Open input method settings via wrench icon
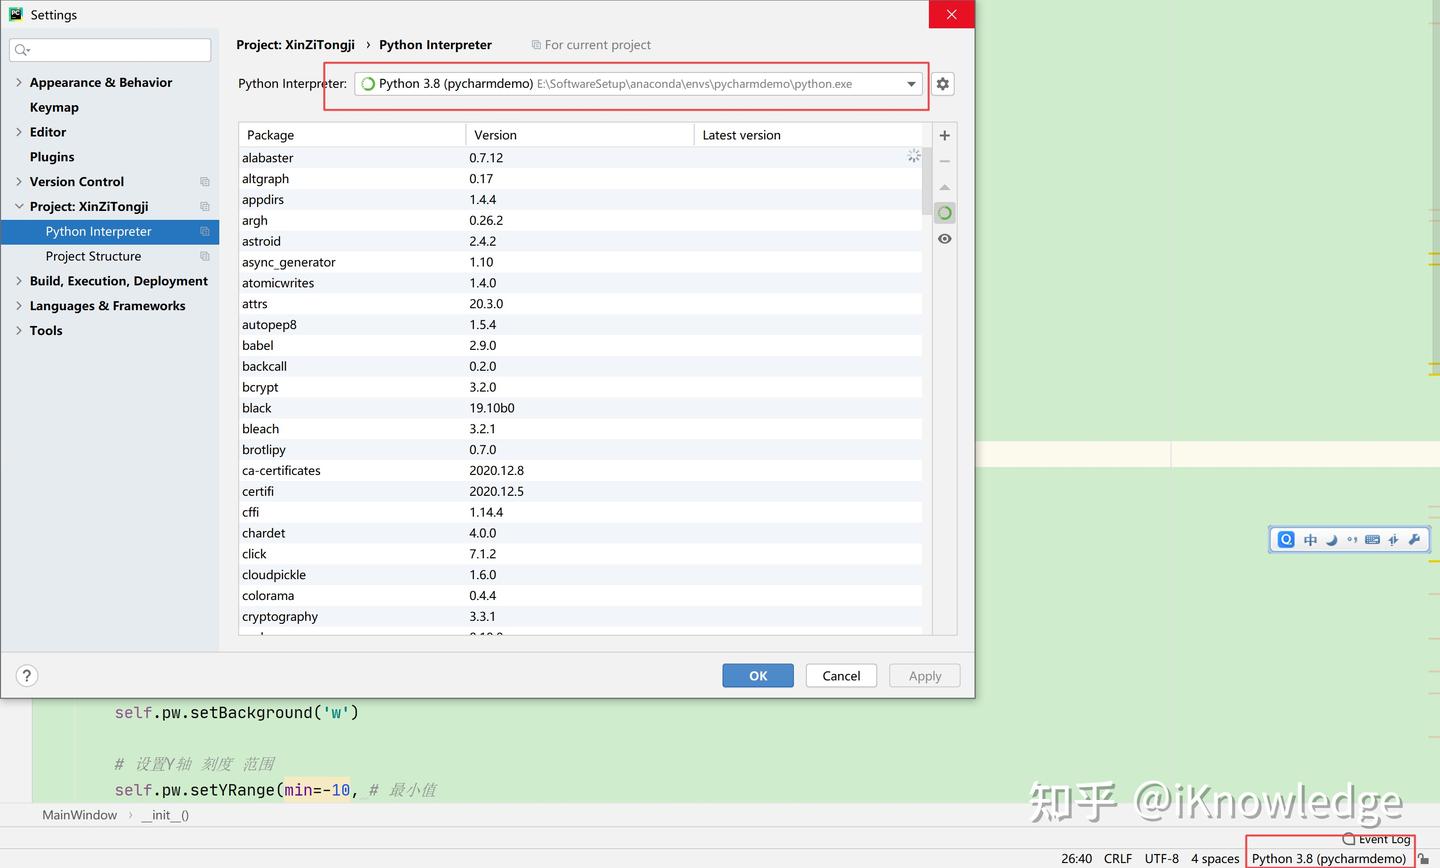 click(1414, 539)
